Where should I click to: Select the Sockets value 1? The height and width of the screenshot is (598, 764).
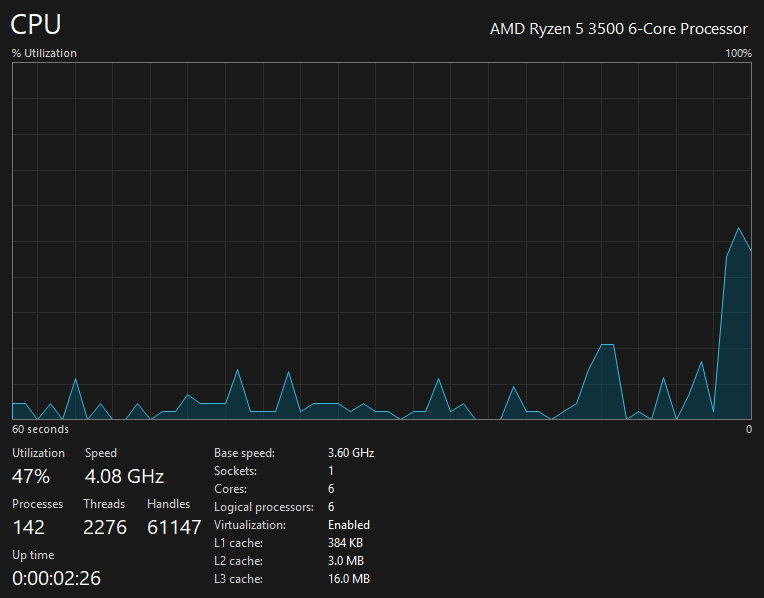pos(331,471)
